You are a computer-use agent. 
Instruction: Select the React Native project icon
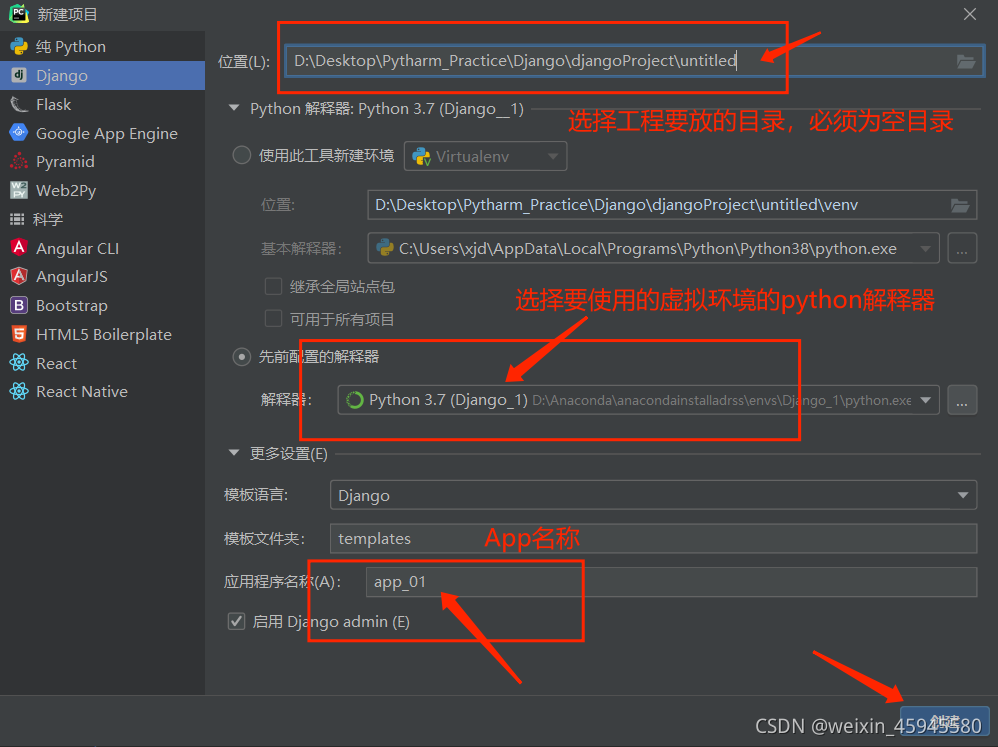click(20, 391)
